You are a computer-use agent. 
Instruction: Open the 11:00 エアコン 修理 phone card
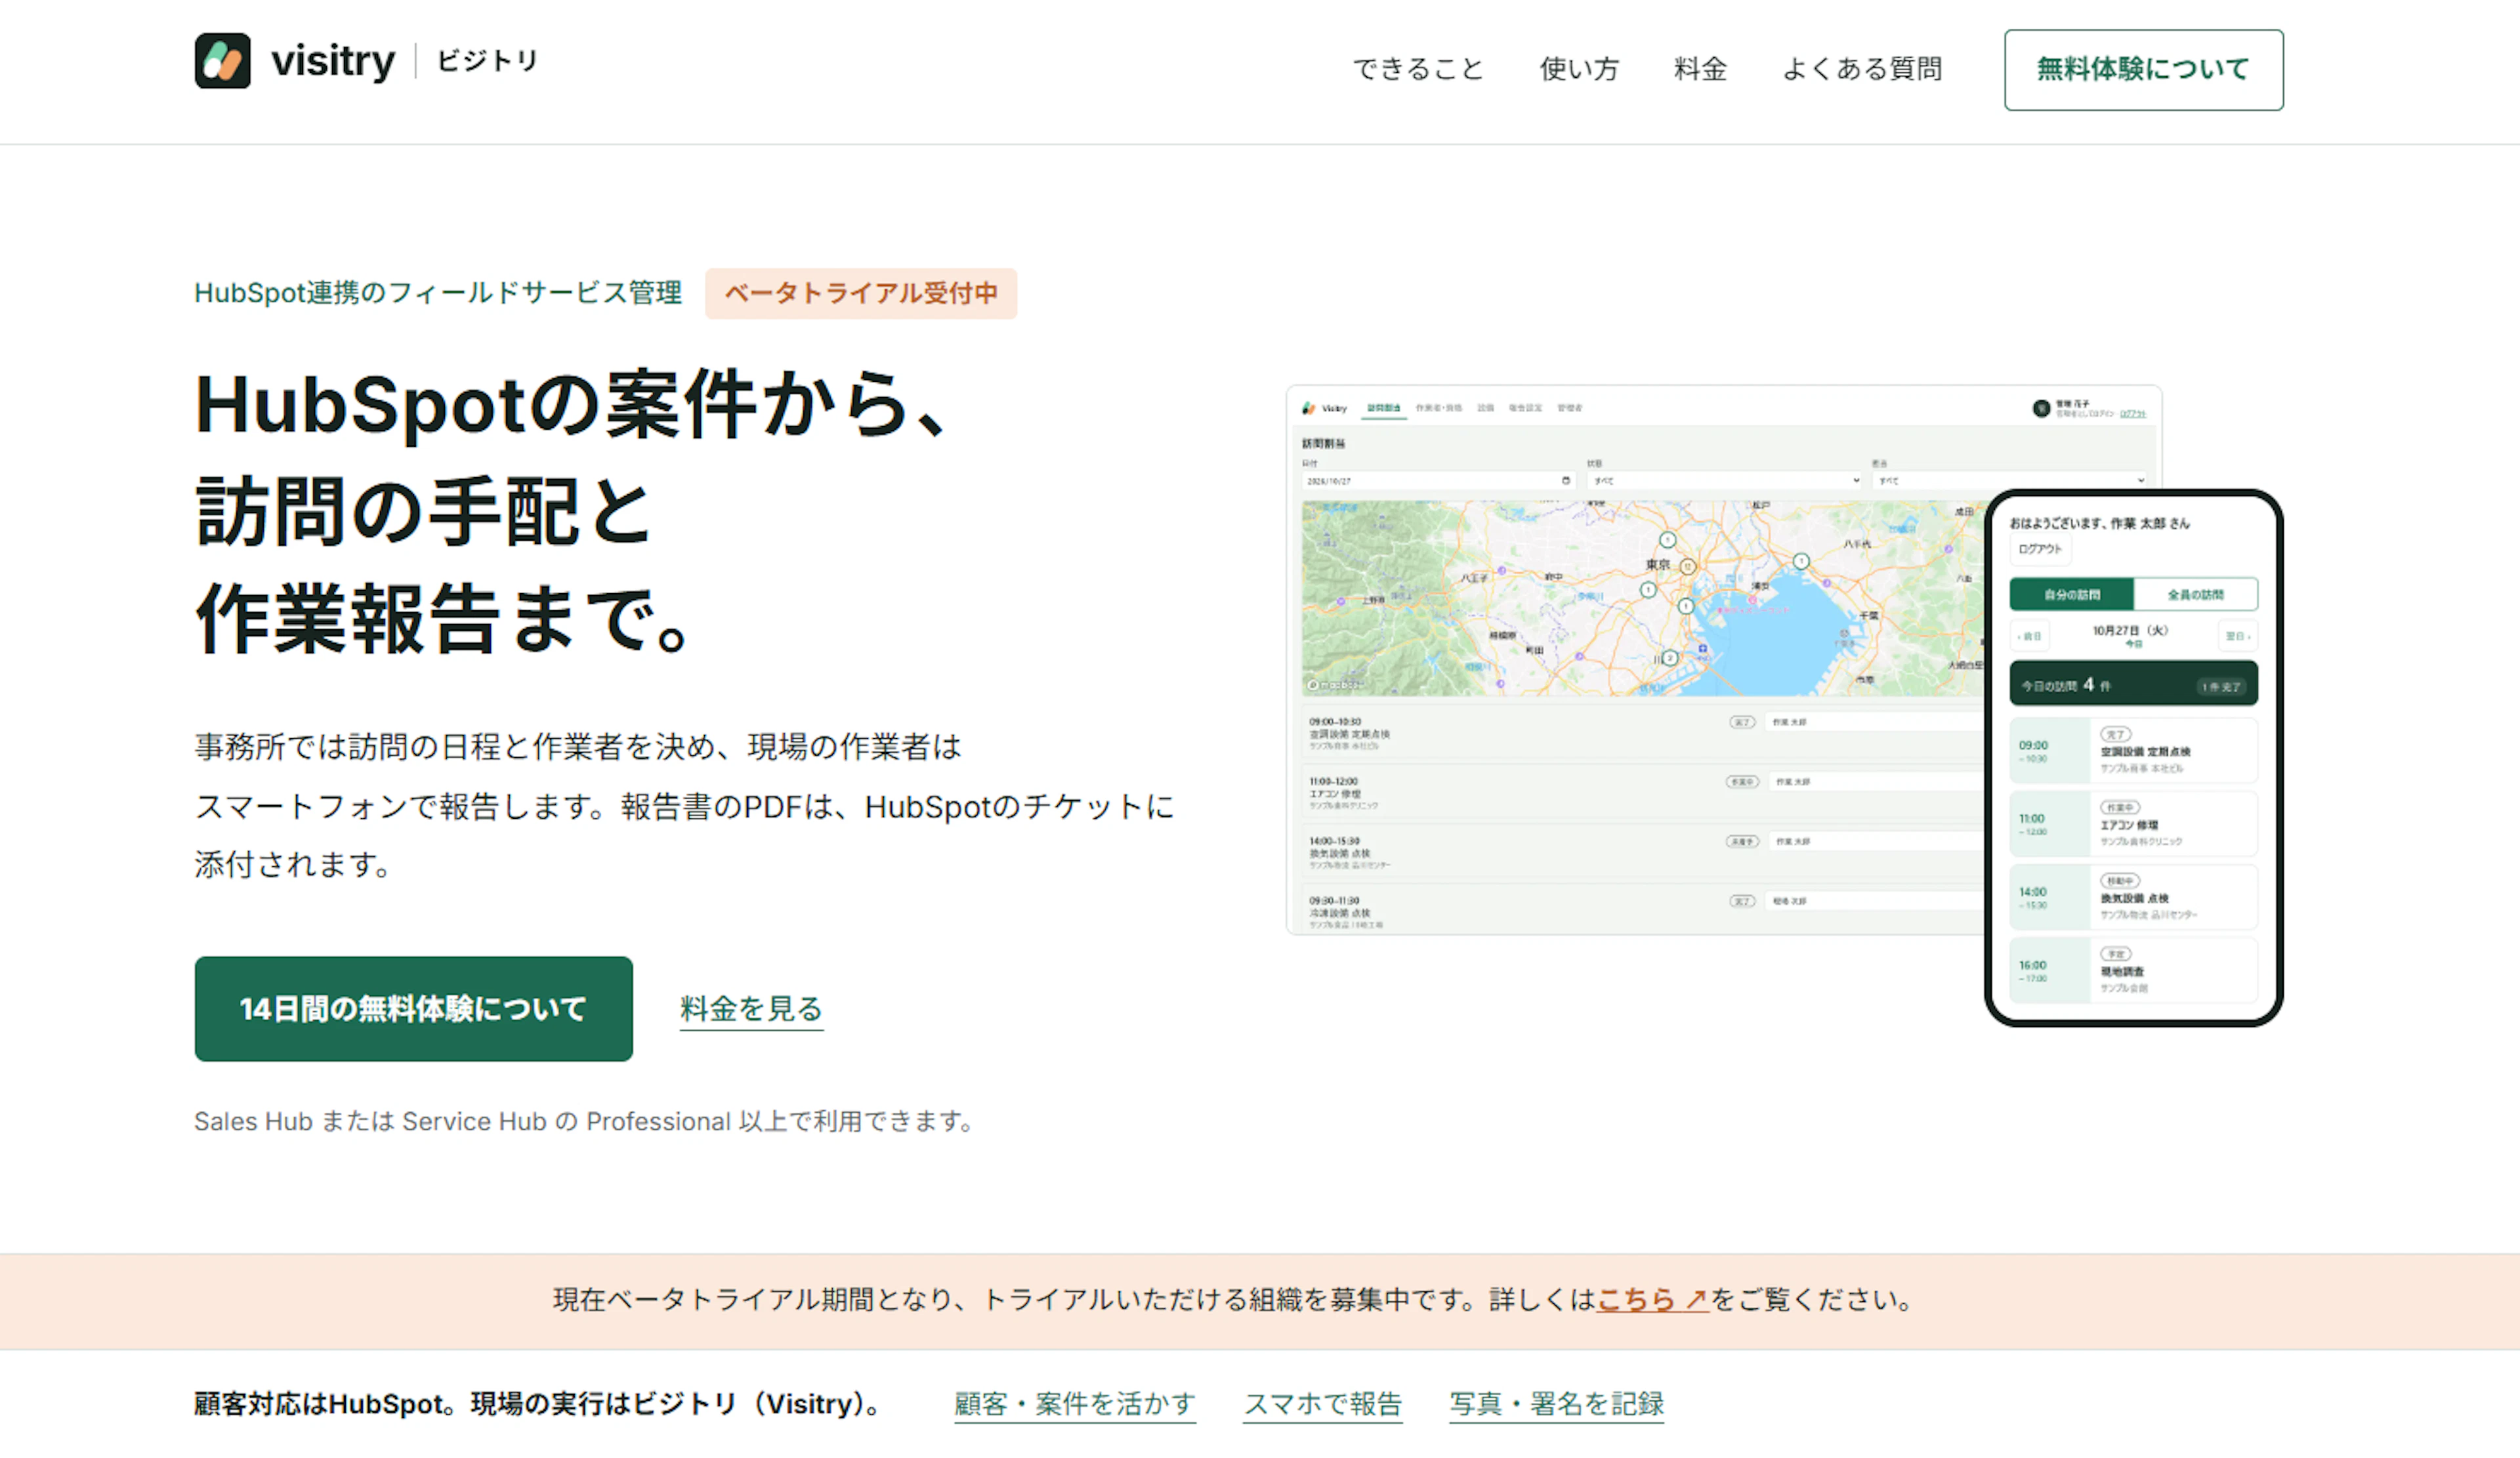click(2133, 824)
